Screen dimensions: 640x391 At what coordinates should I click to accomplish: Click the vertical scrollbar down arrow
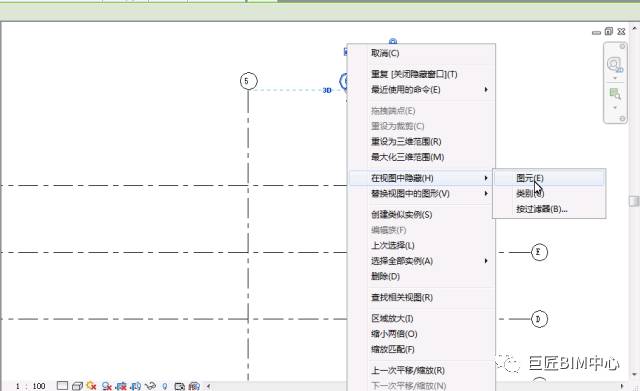pyautogui.click(x=635, y=374)
